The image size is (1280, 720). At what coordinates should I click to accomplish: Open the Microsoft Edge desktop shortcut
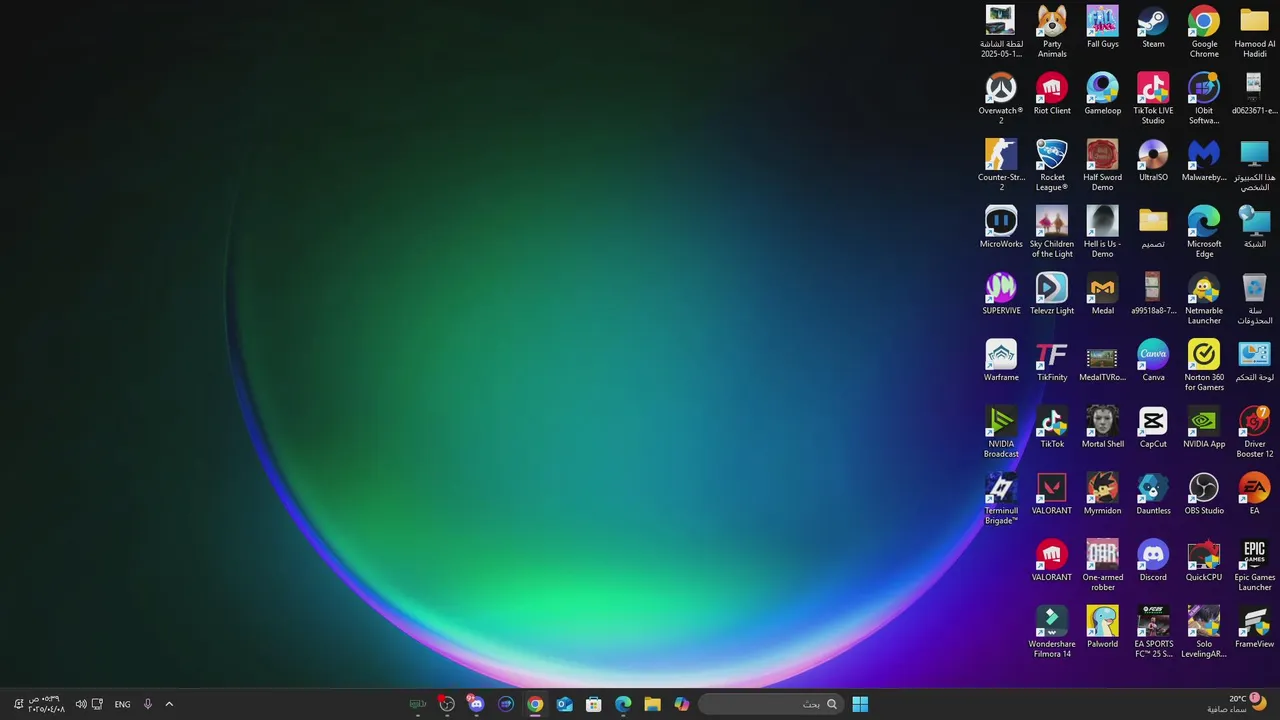coord(1204,232)
